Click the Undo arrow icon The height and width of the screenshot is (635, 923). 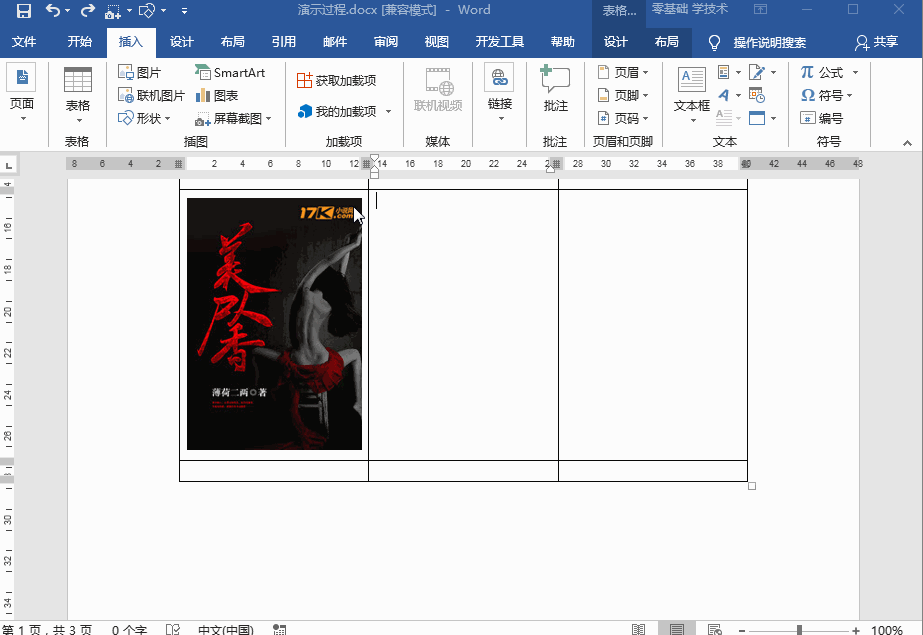coord(52,11)
